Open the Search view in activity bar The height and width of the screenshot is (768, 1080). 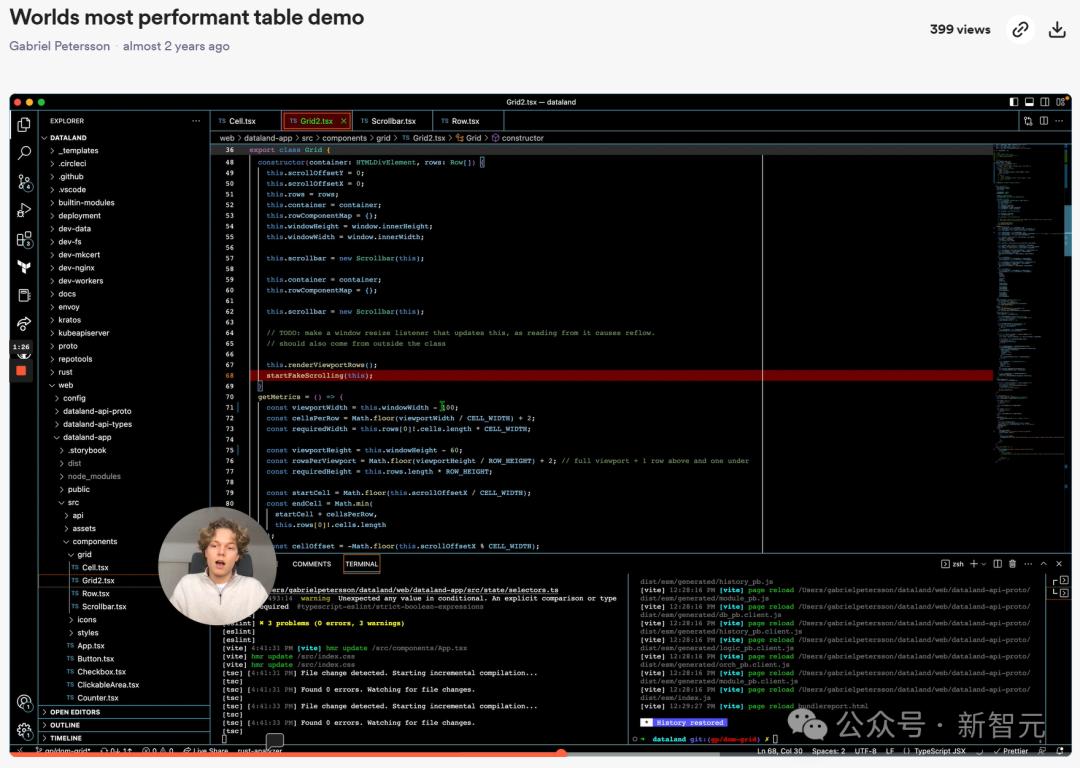24,153
